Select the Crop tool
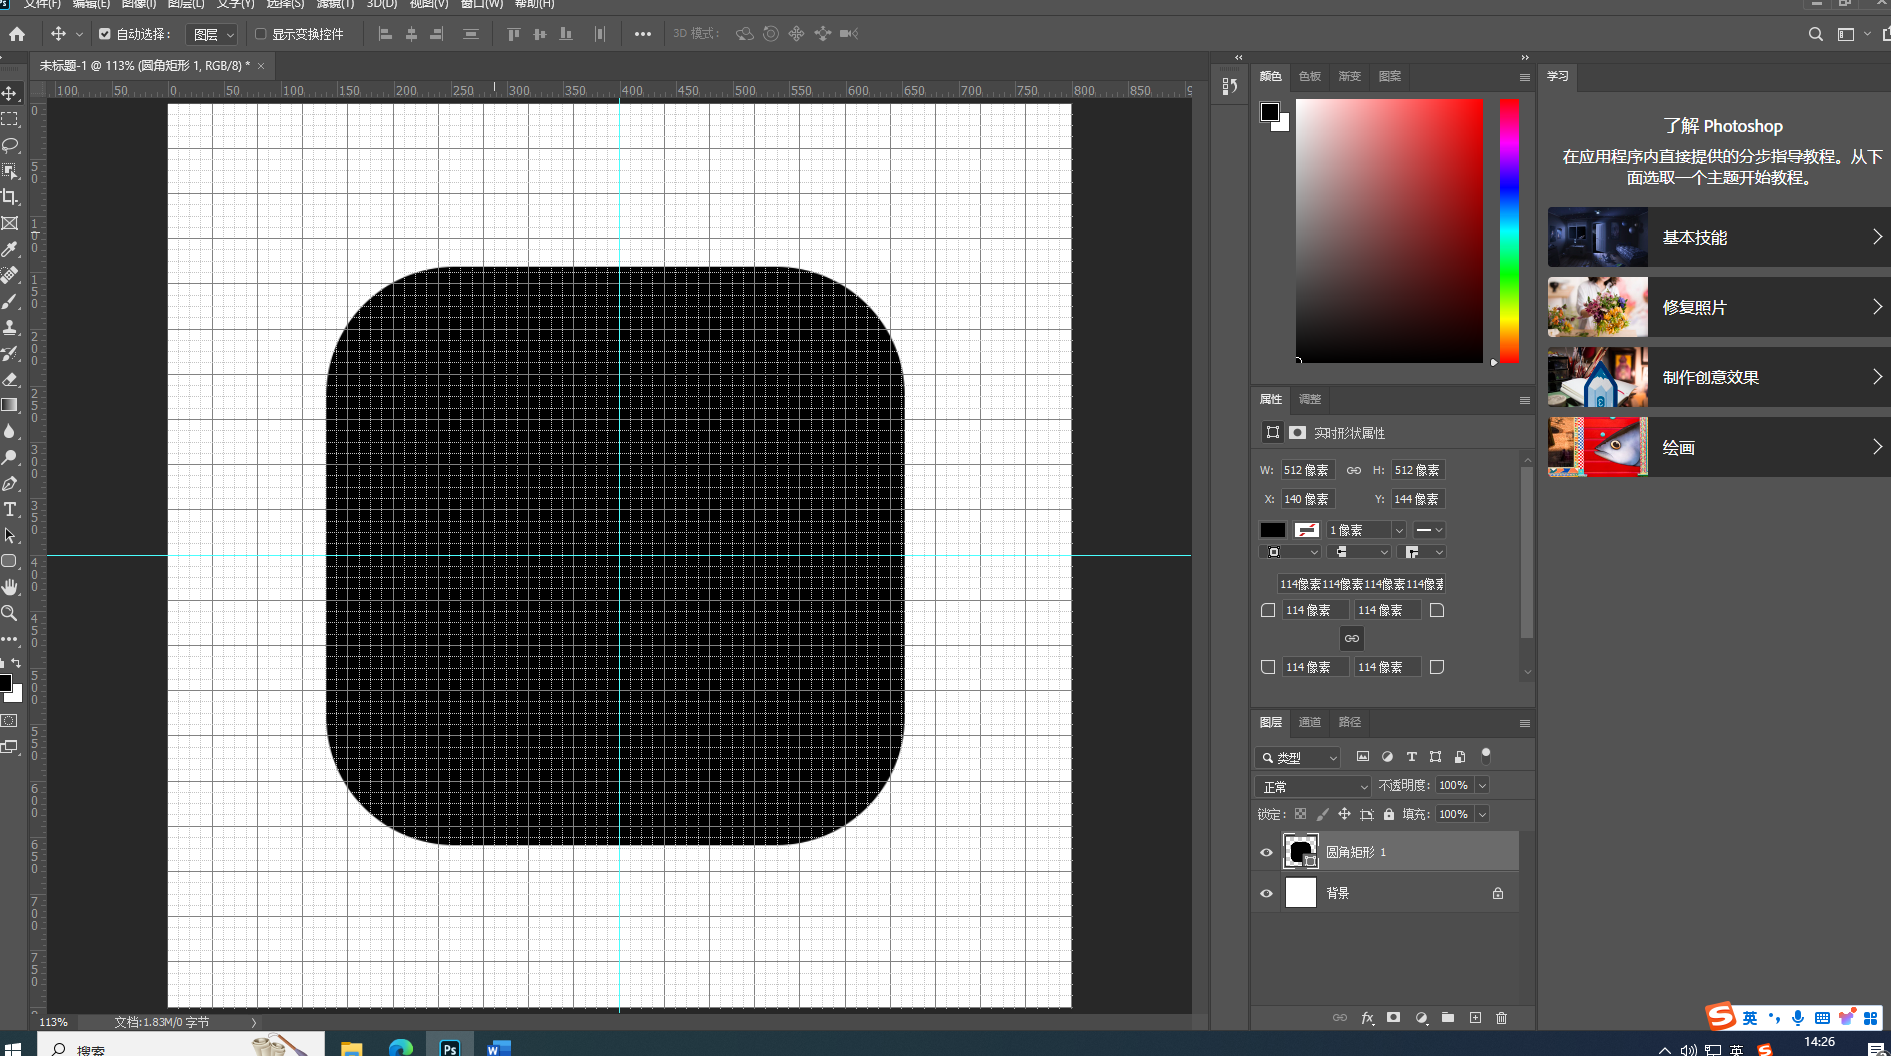Viewport: 1891px width, 1056px height. 10,197
